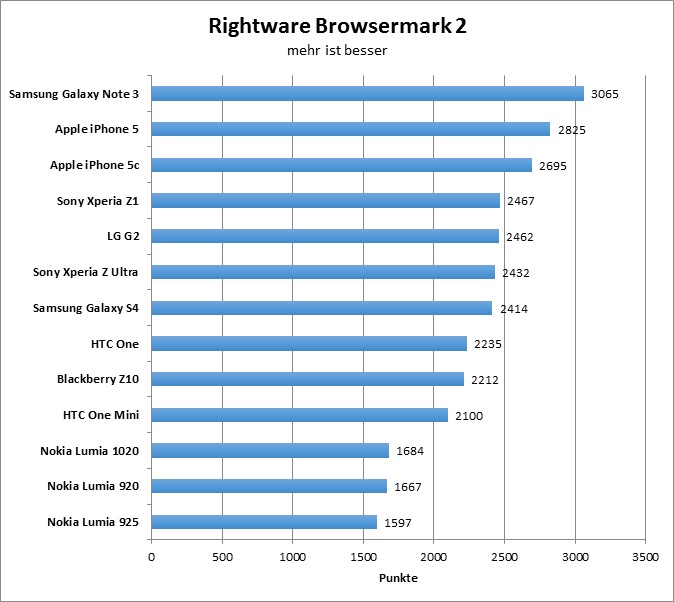Click the Sony Xperia Z1 bar

pyautogui.click(x=326, y=201)
